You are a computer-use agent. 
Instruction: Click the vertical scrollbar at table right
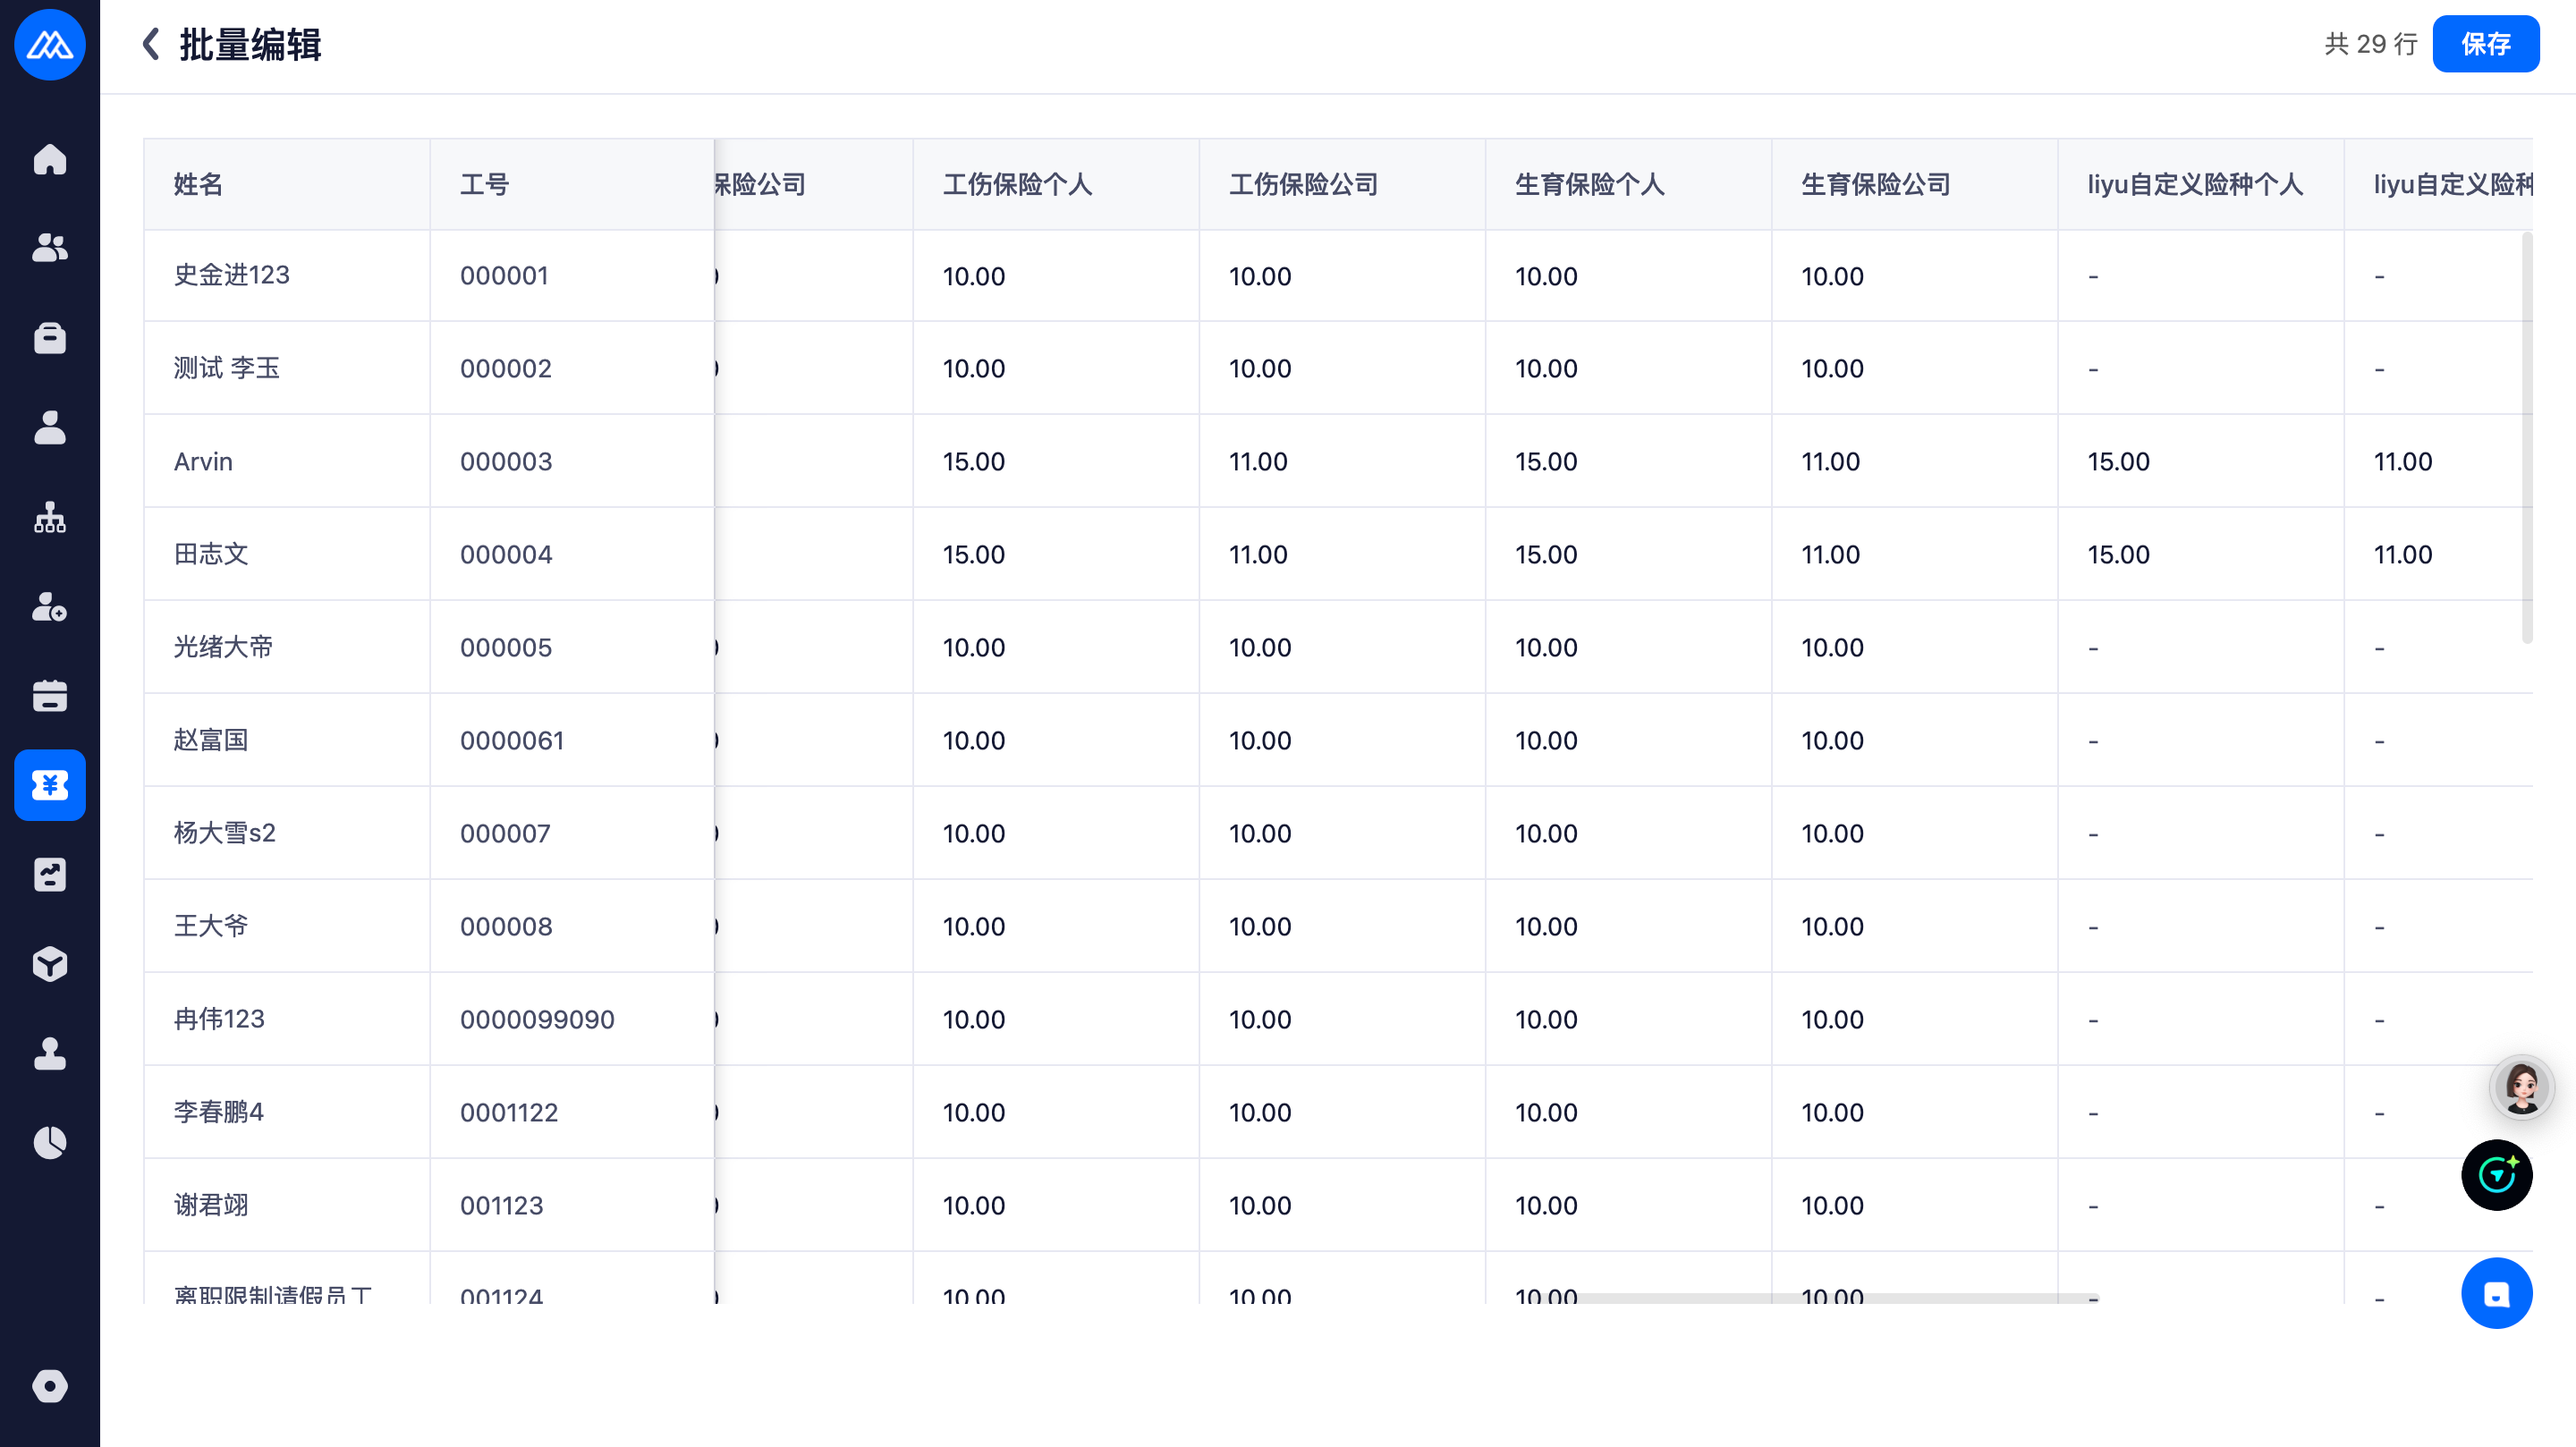coord(2527,437)
